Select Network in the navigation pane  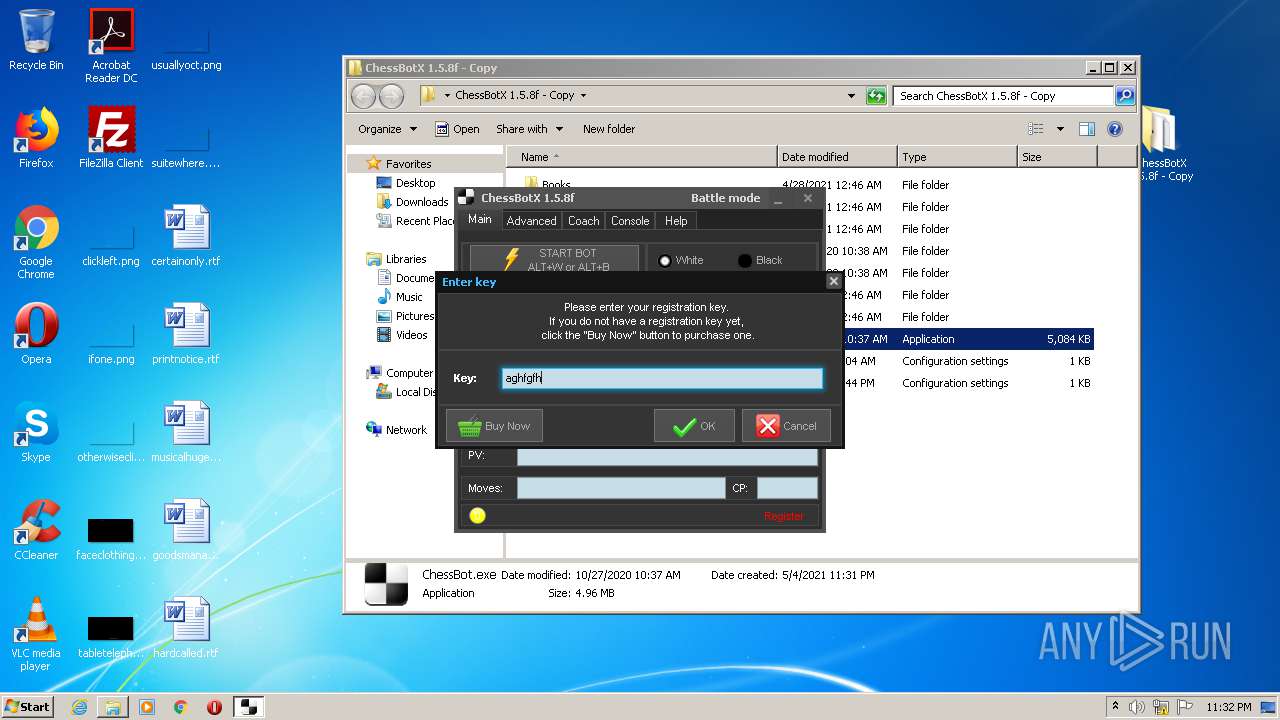click(x=406, y=430)
